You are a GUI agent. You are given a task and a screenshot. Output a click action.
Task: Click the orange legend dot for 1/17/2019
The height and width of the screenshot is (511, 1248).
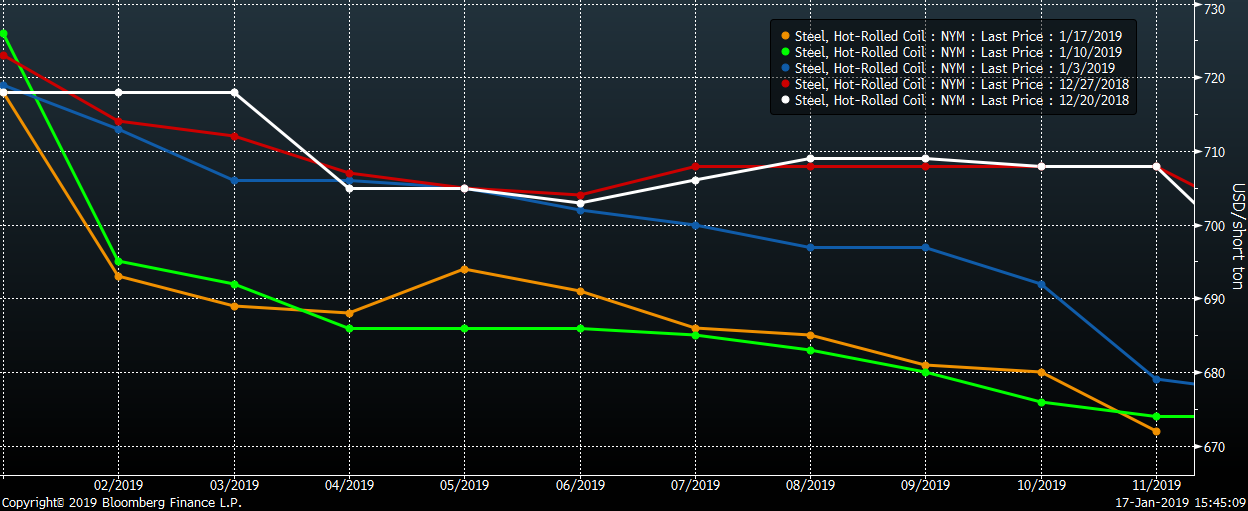[x=787, y=37]
